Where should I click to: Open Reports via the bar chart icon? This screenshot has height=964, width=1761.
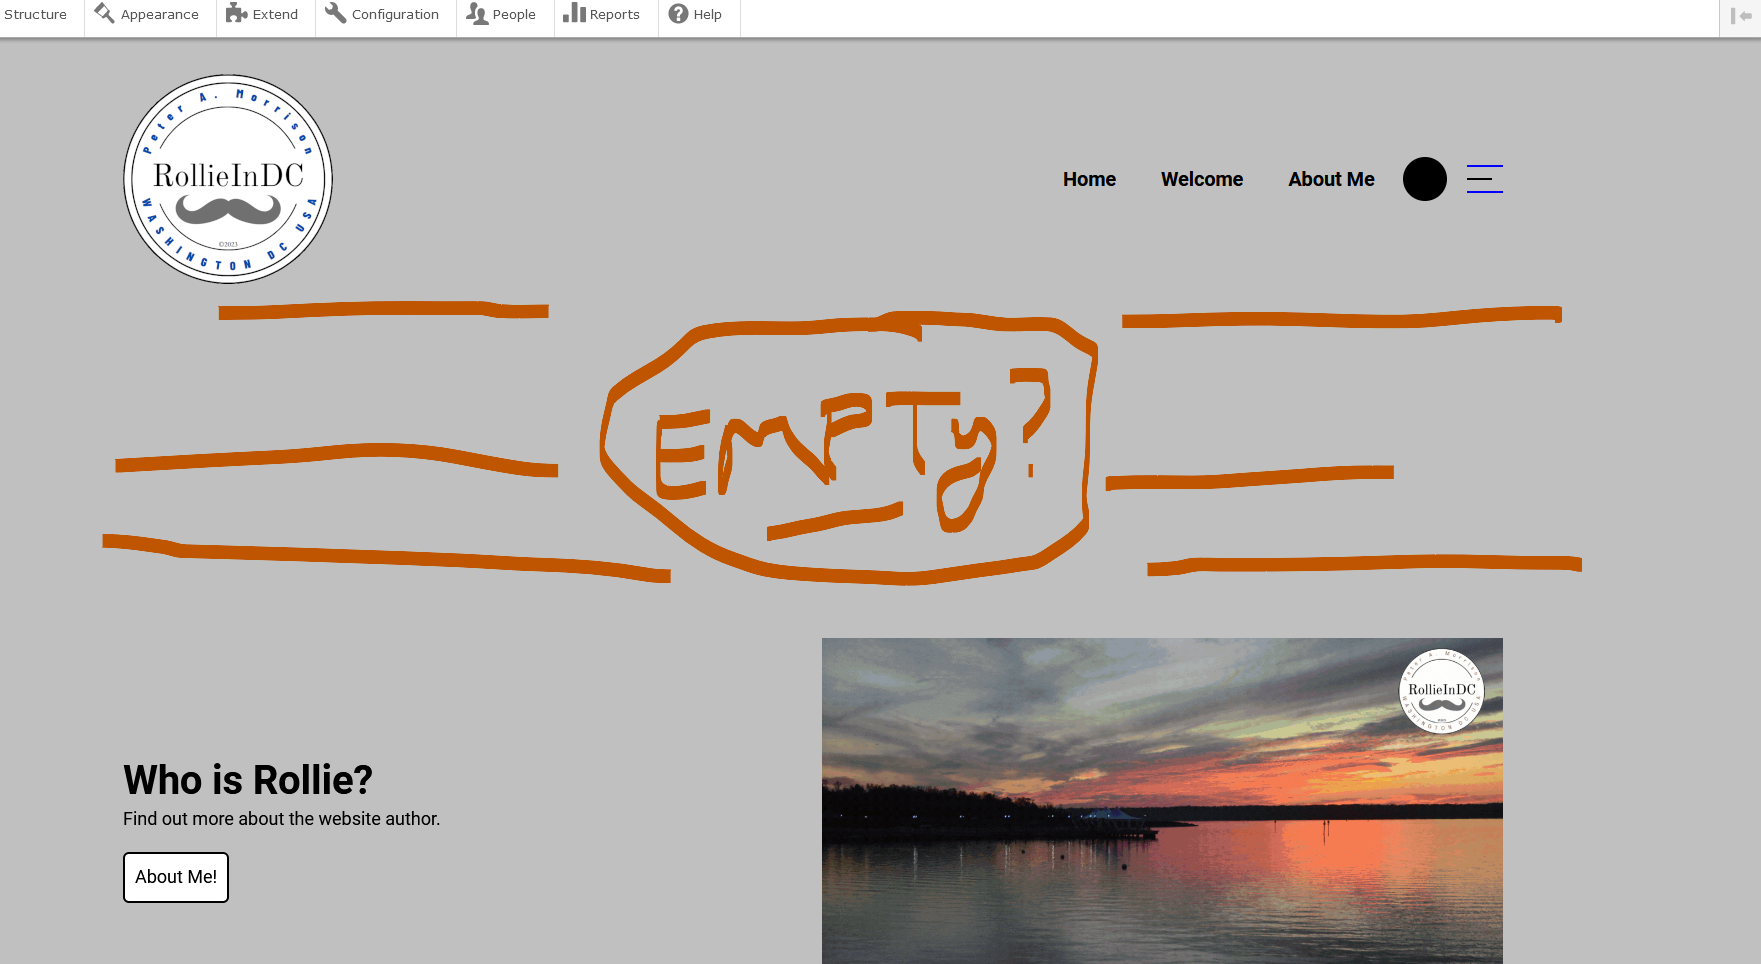click(574, 13)
